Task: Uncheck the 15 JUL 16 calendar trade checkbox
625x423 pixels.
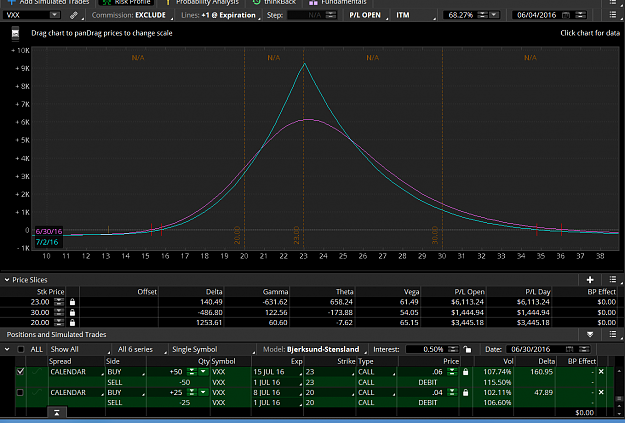Action: (20, 372)
